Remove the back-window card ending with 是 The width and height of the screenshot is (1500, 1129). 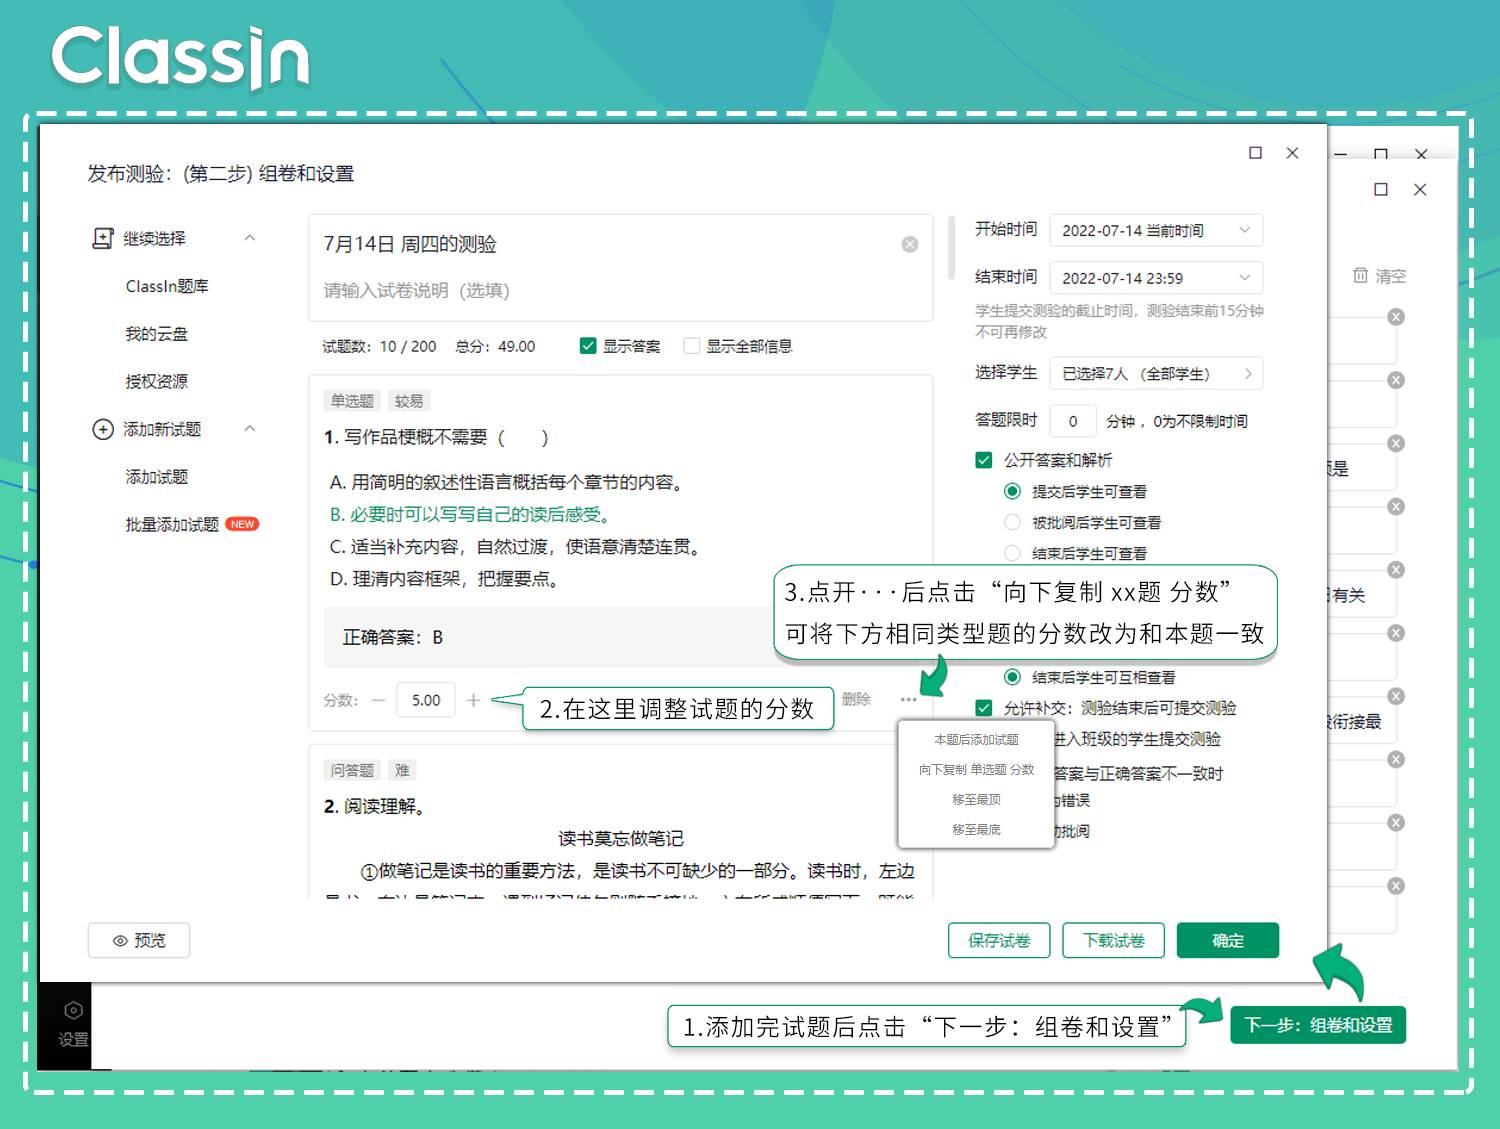click(x=1396, y=443)
